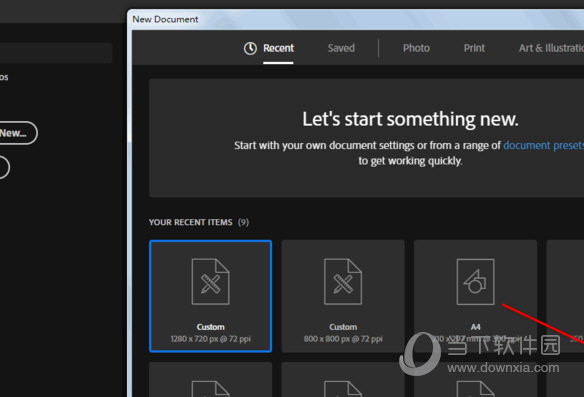The width and height of the screenshot is (584, 397).
Task: Click the A4 preset name label
Action: click(476, 327)
